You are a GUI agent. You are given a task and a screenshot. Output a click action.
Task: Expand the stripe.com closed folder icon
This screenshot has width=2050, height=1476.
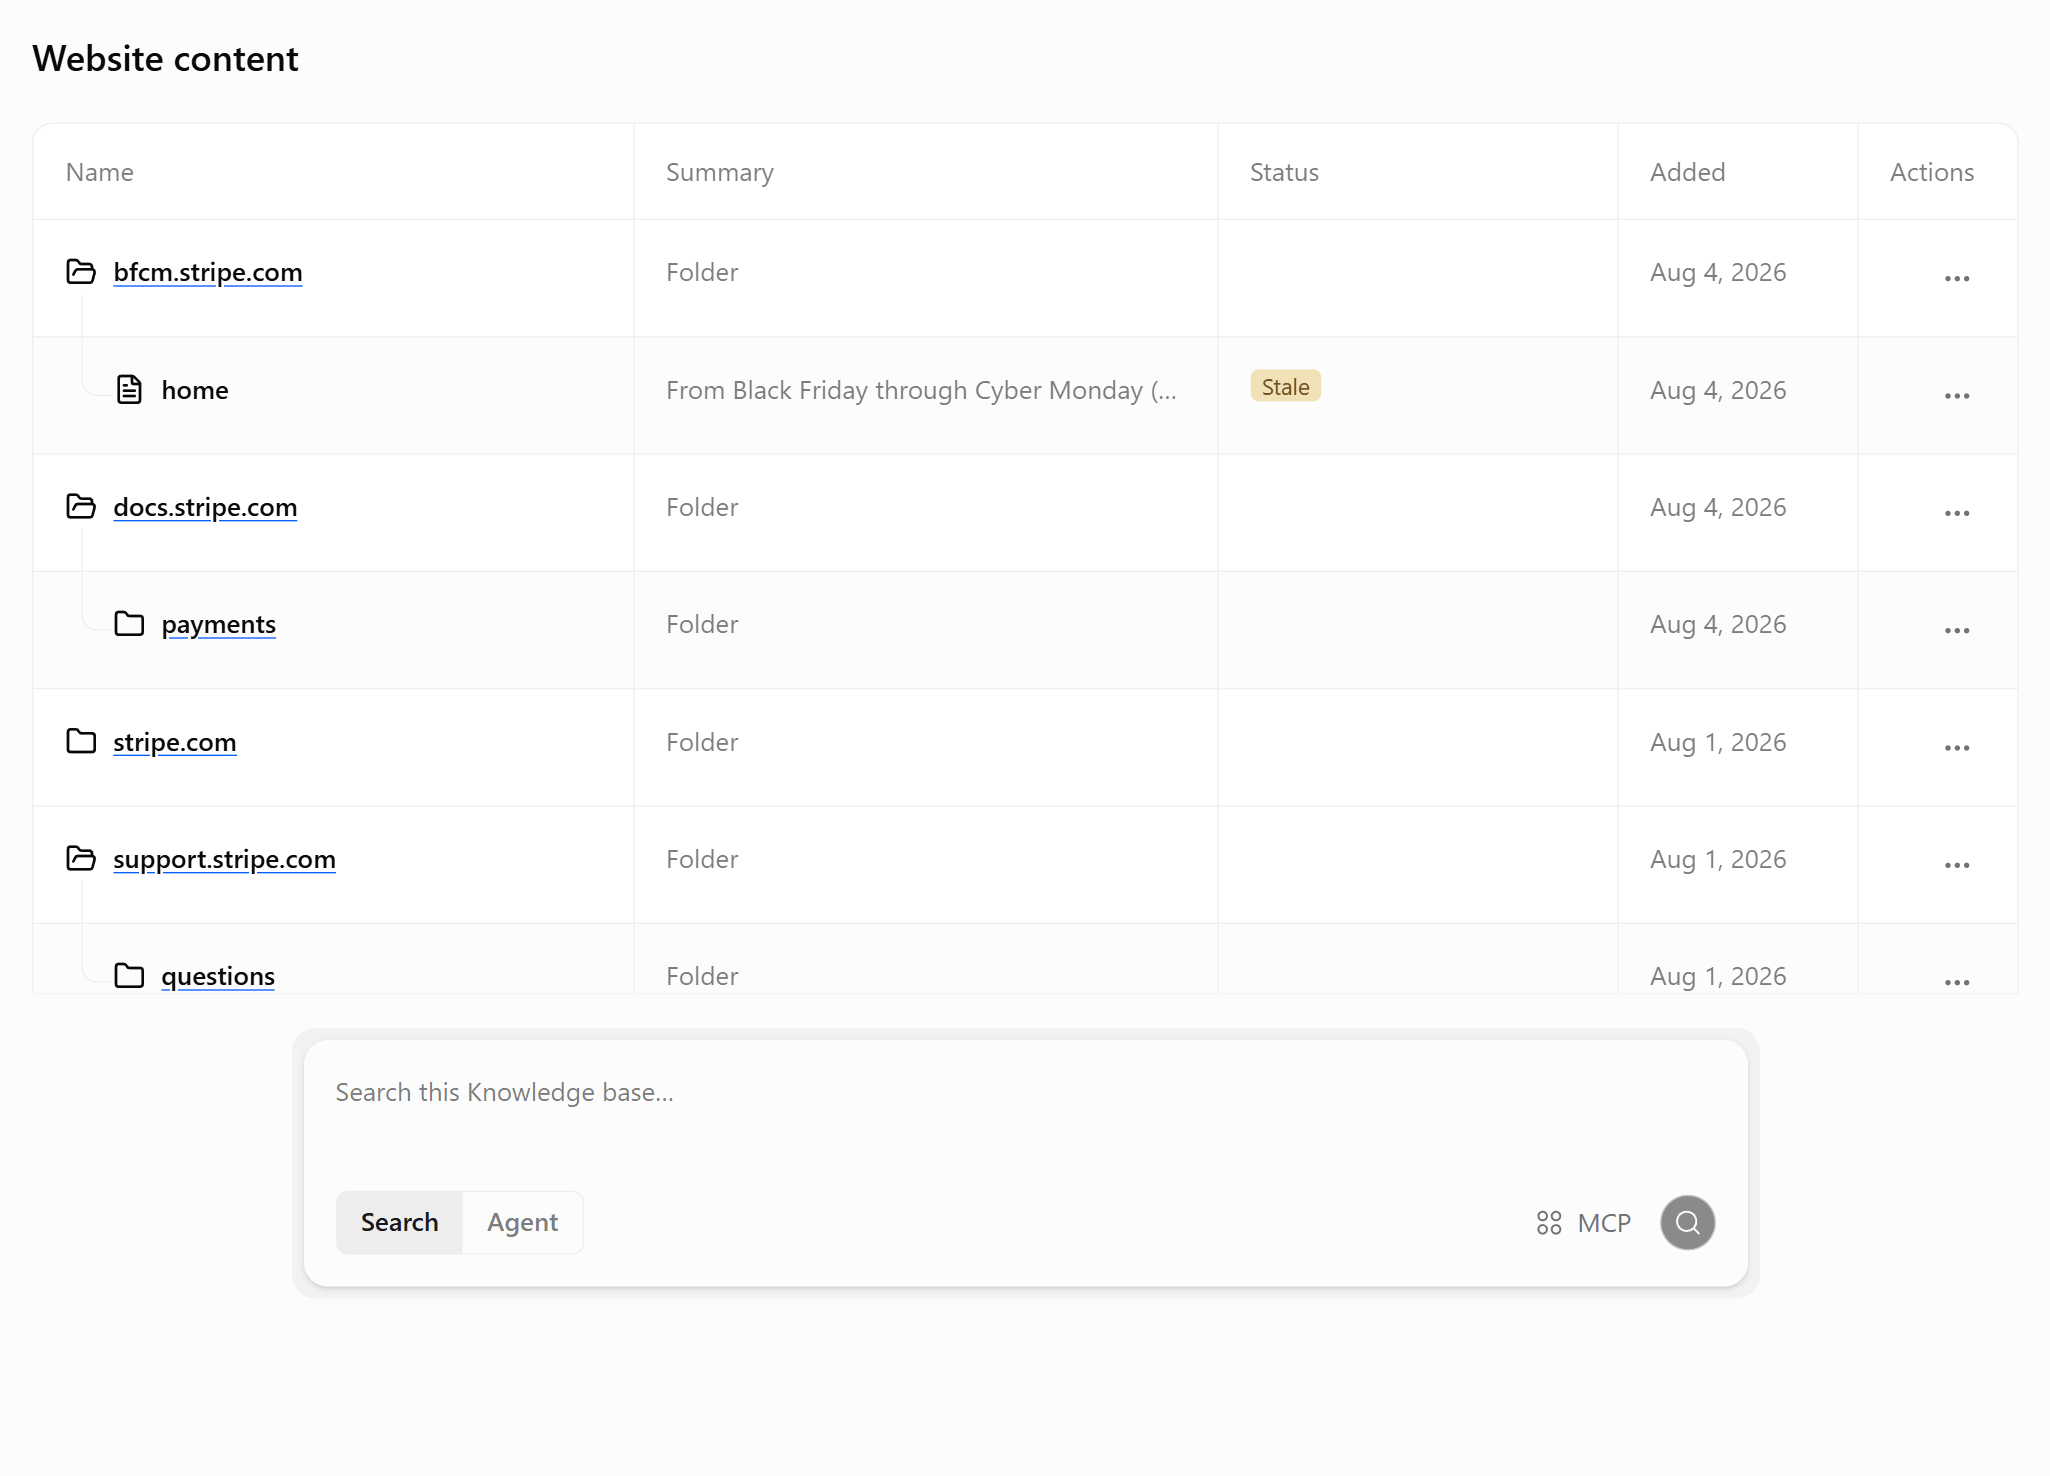click(81, 741)
